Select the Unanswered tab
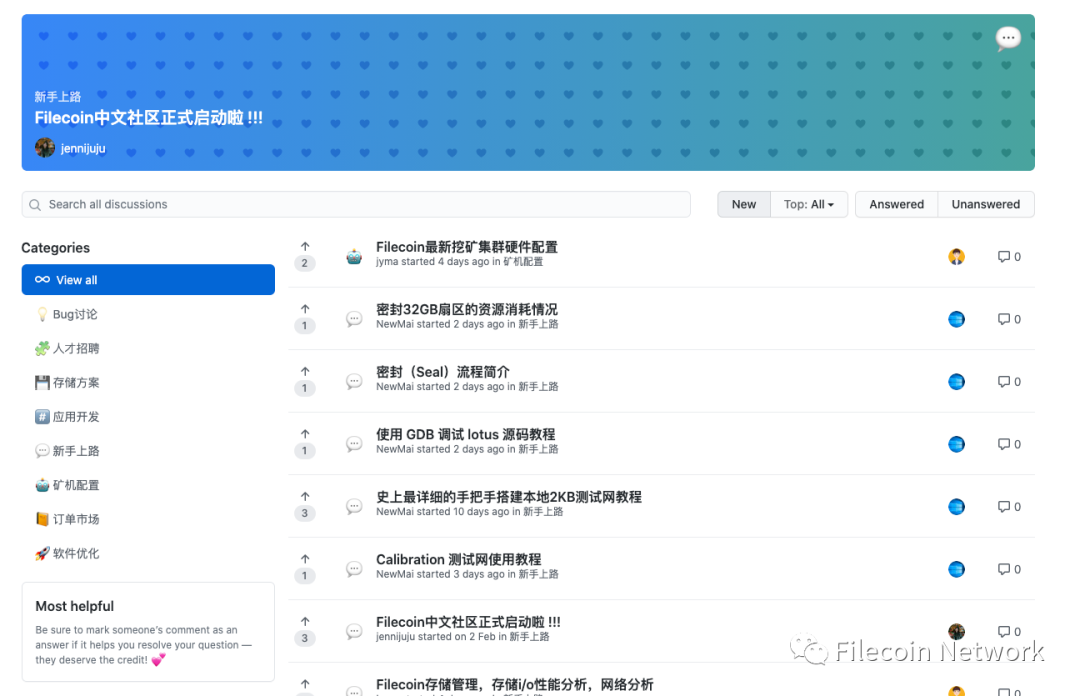Image resolution: width=1080 pixels, height=696 pixels. click(x=985, y=204)
